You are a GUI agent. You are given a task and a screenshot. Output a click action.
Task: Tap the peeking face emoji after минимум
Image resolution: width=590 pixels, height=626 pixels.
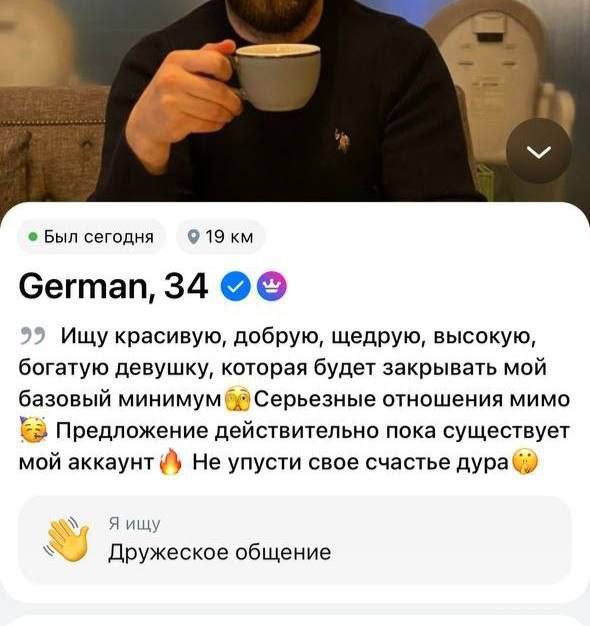(x=238, y=399)
